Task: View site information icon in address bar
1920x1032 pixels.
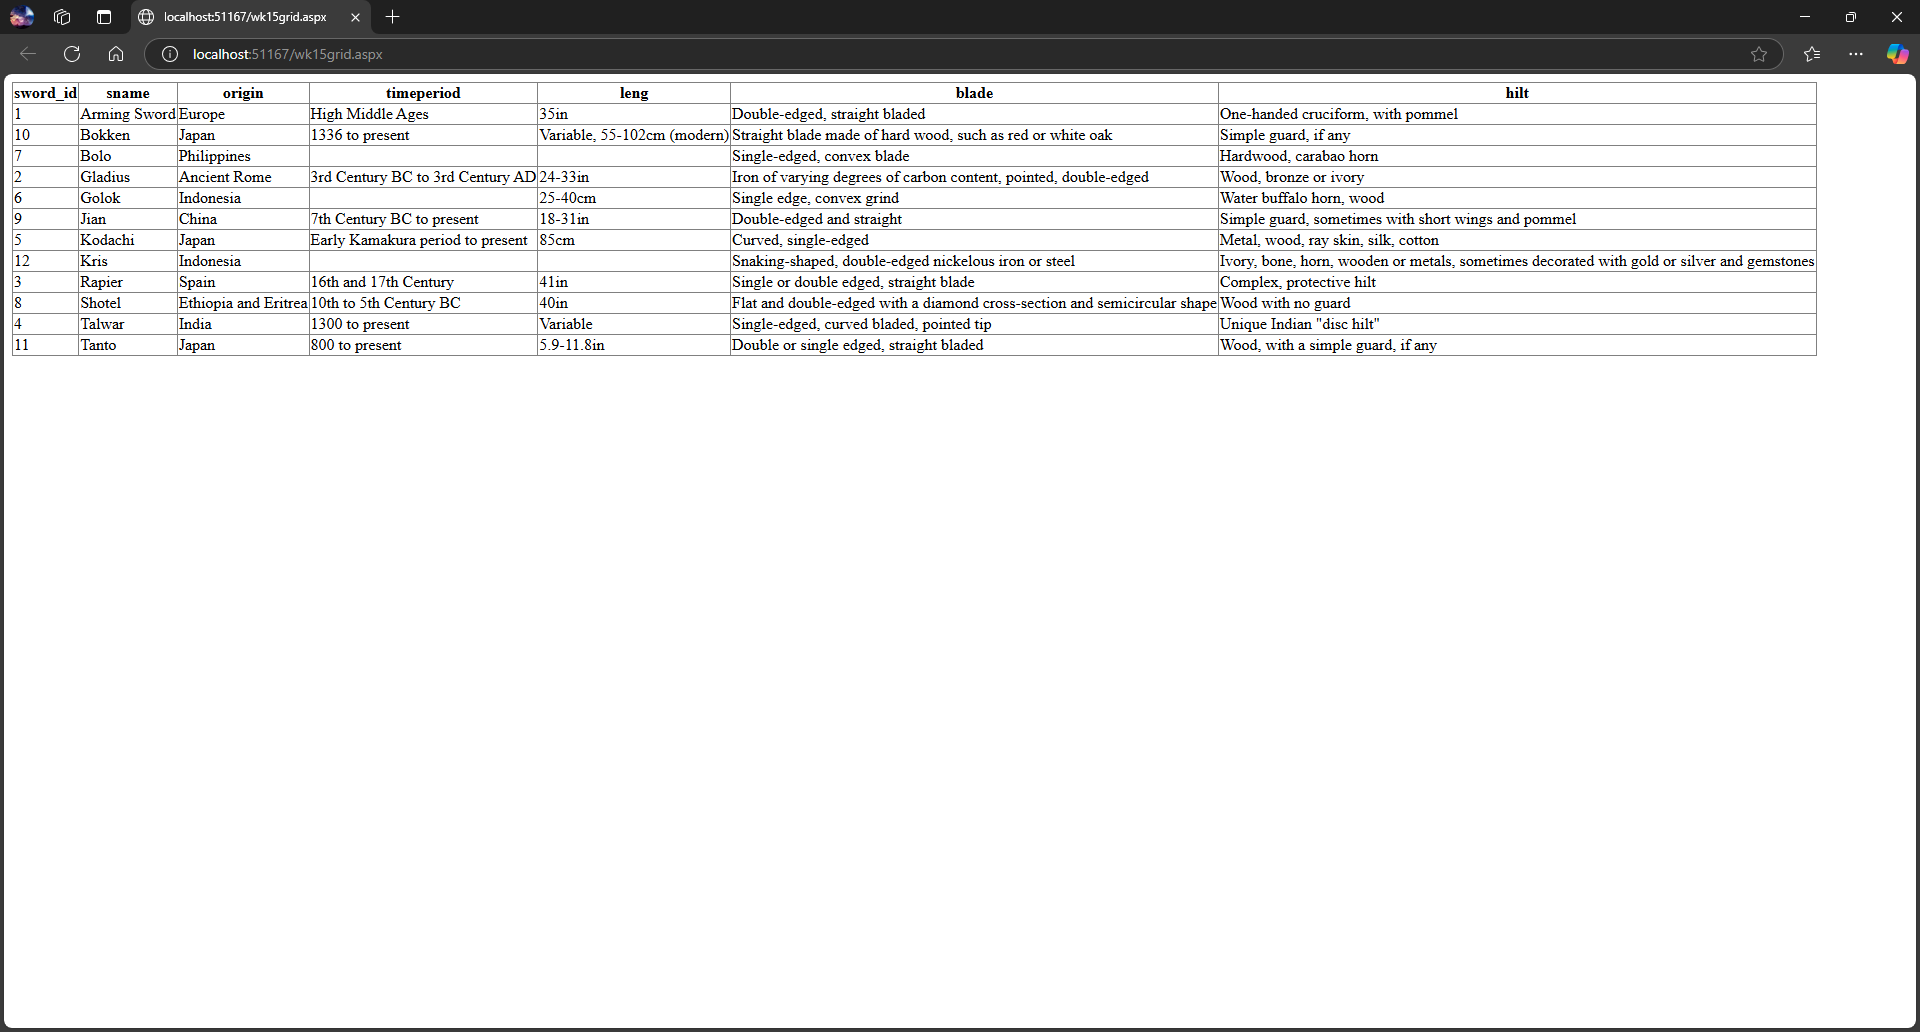Action: click(x=170, y=54)
